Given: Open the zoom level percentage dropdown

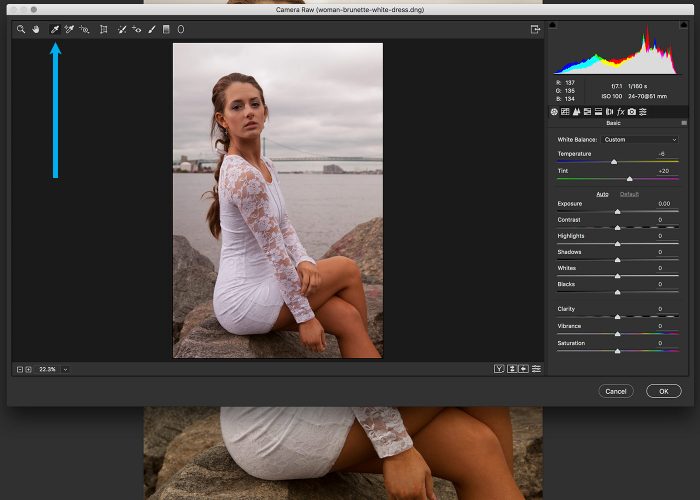Looking at the screenshot, I should pos(65,369).
